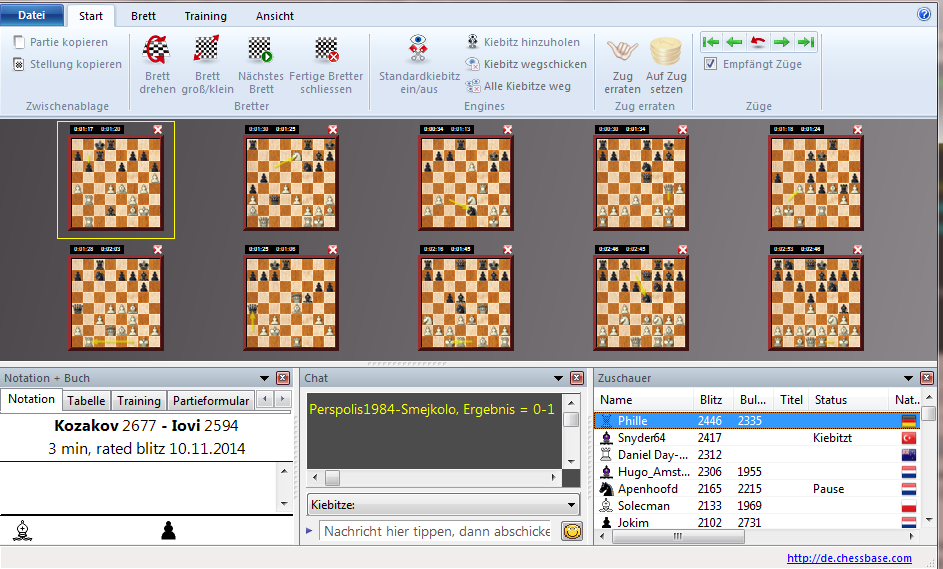This screenshot has height=569, width=943.
Task: Click Alle Kiebitze weg
Action: click(x=518, y=86)
